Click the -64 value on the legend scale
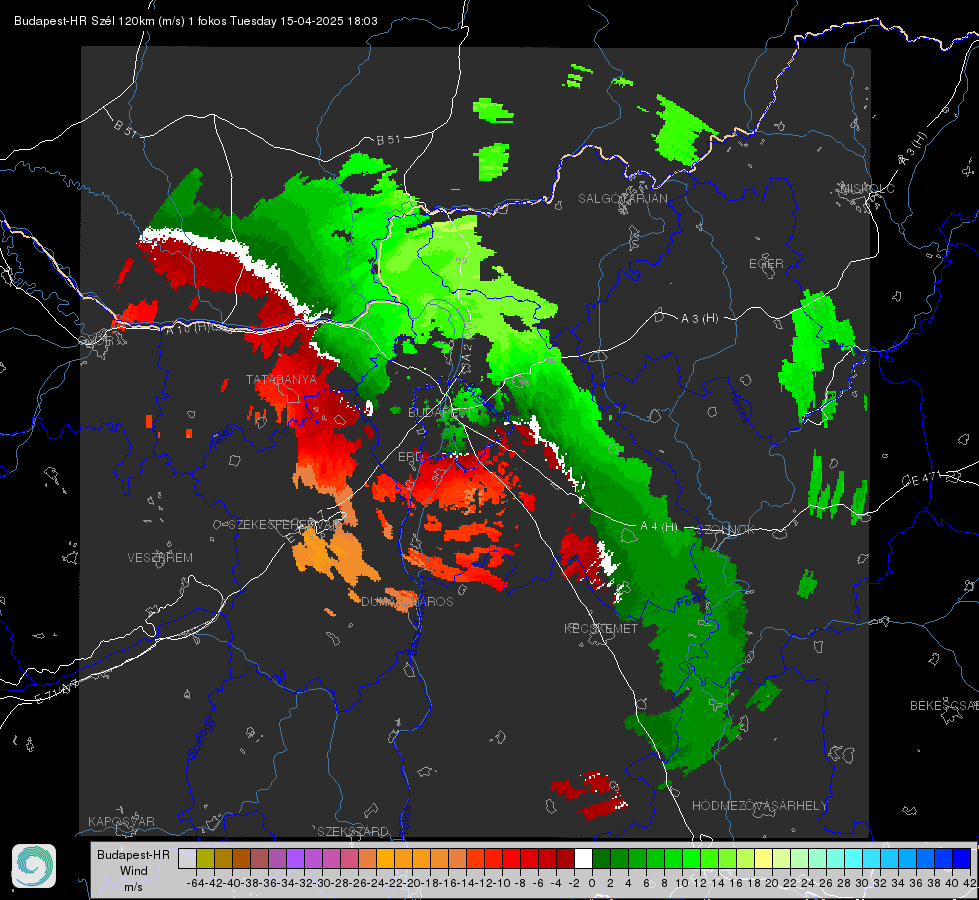Image resolution: width=979 pixels, height=900 pixels. [x=195, y=883]
